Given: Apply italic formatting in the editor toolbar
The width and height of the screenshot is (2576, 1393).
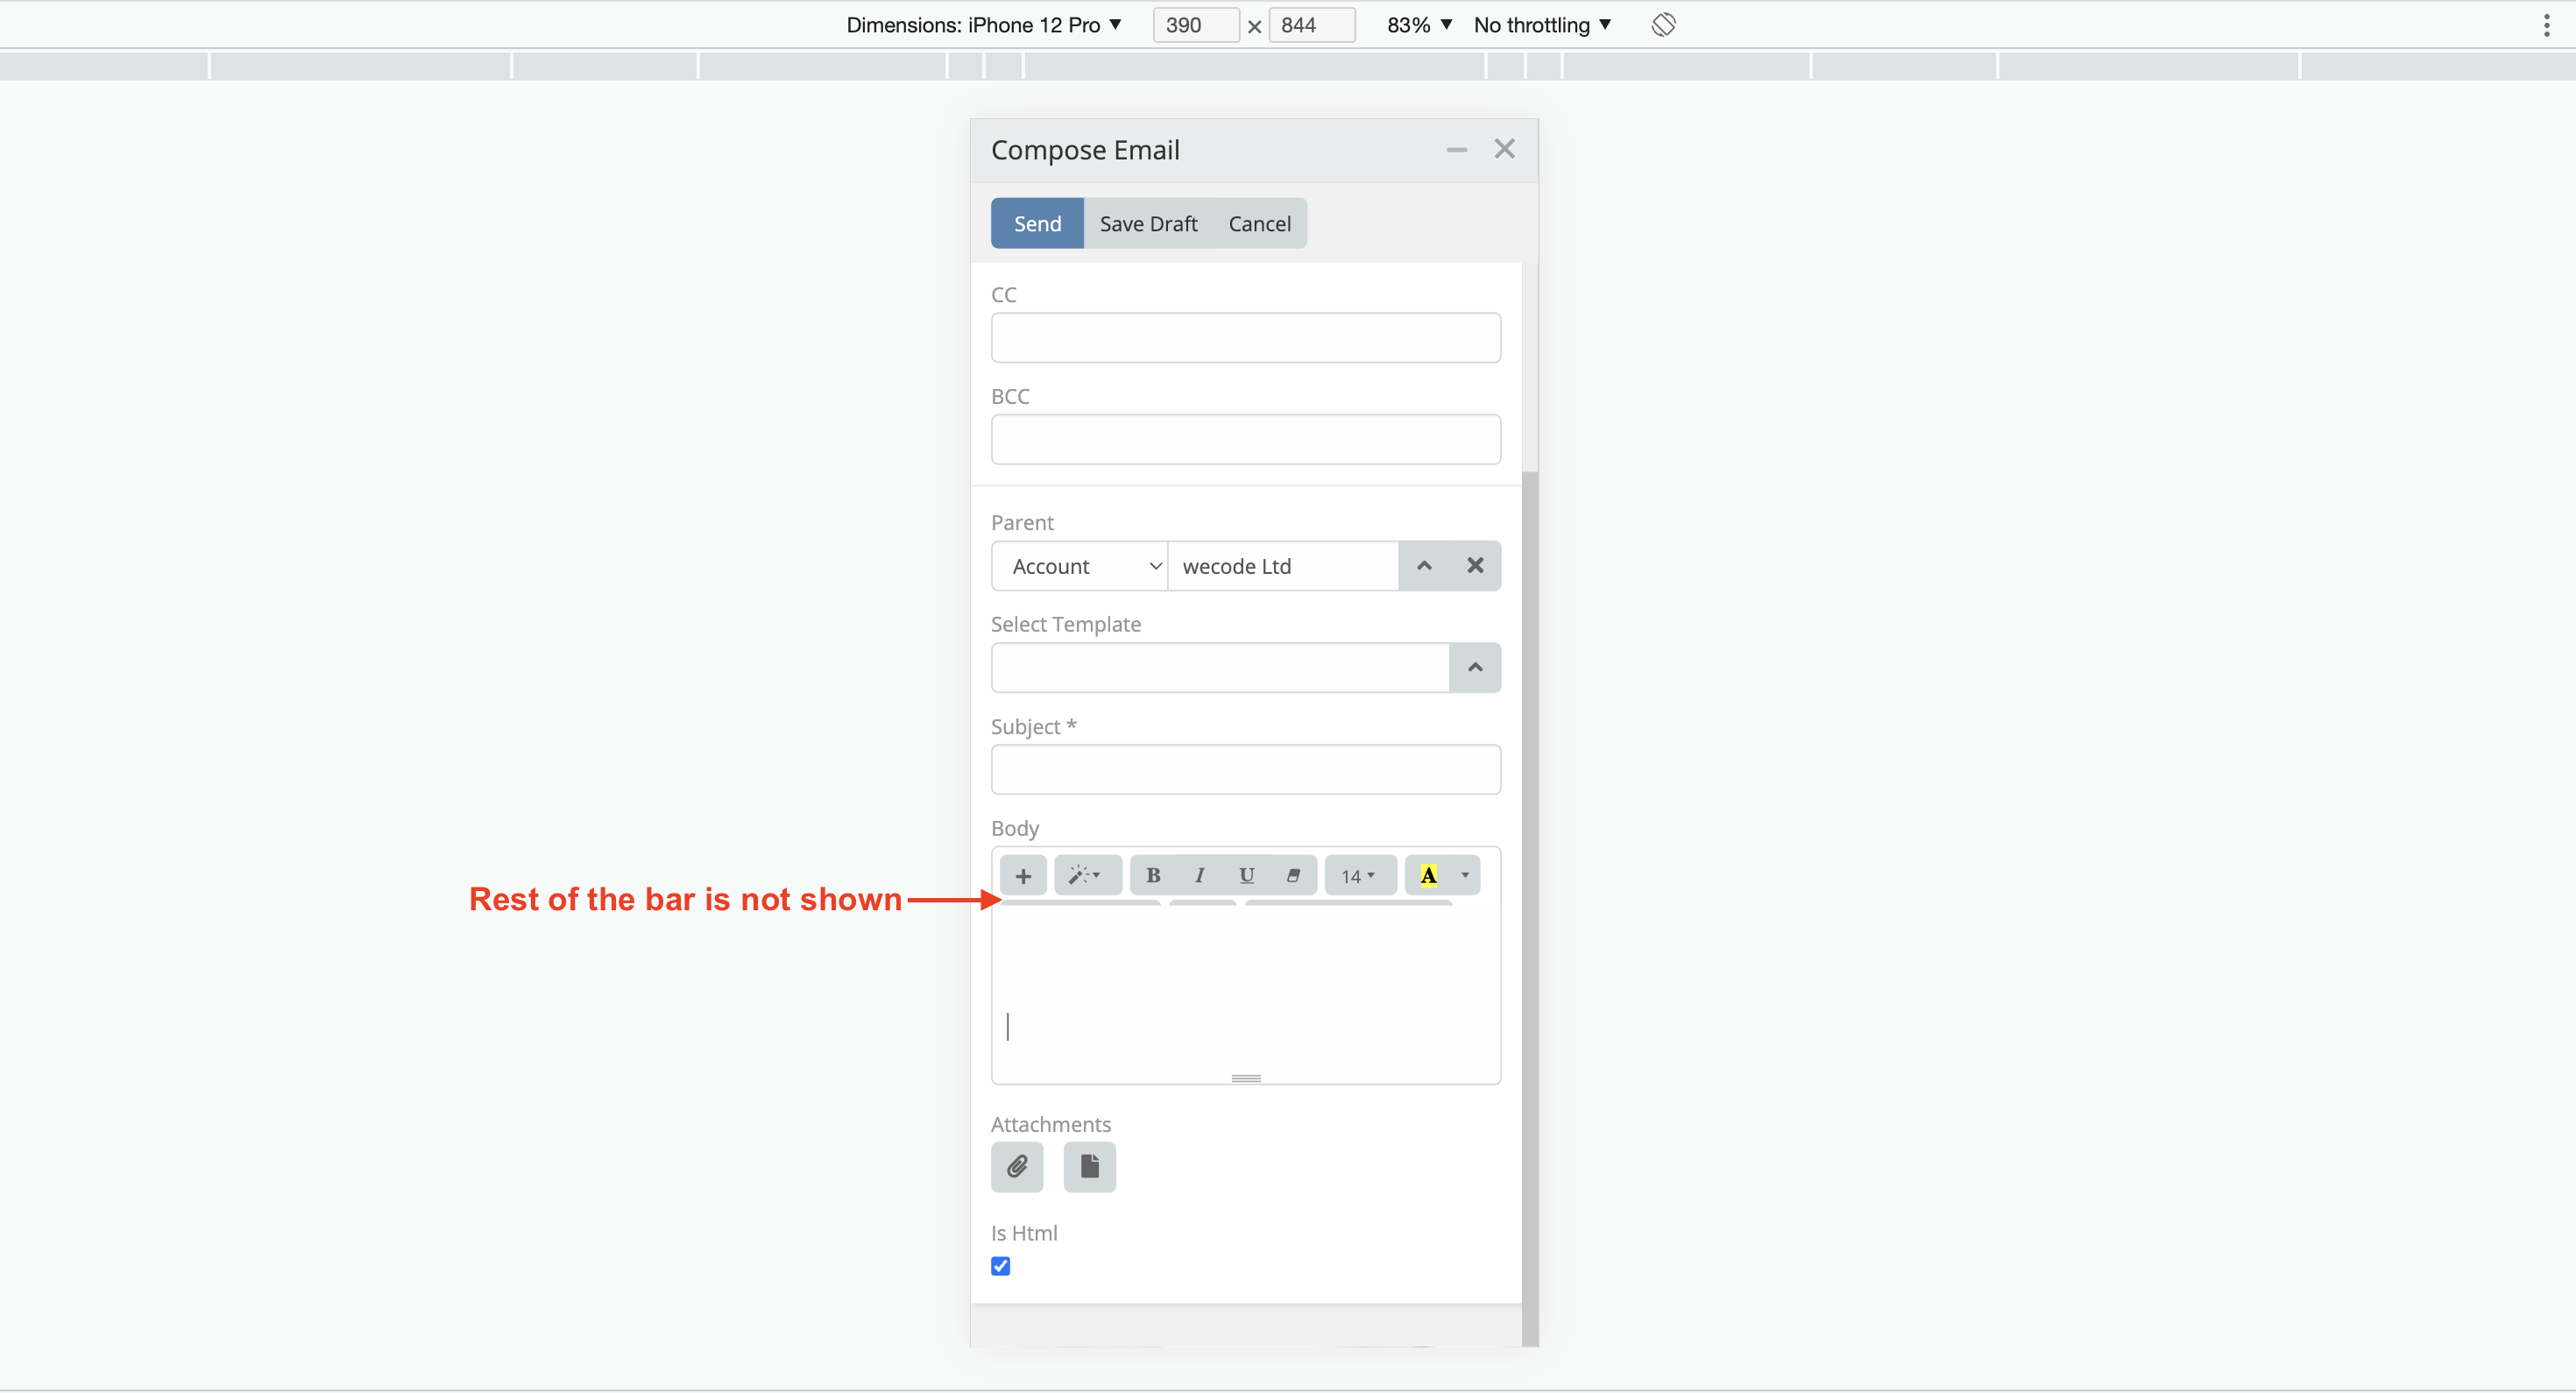Looking at the screenshot, I should [x=1199, y=875].
